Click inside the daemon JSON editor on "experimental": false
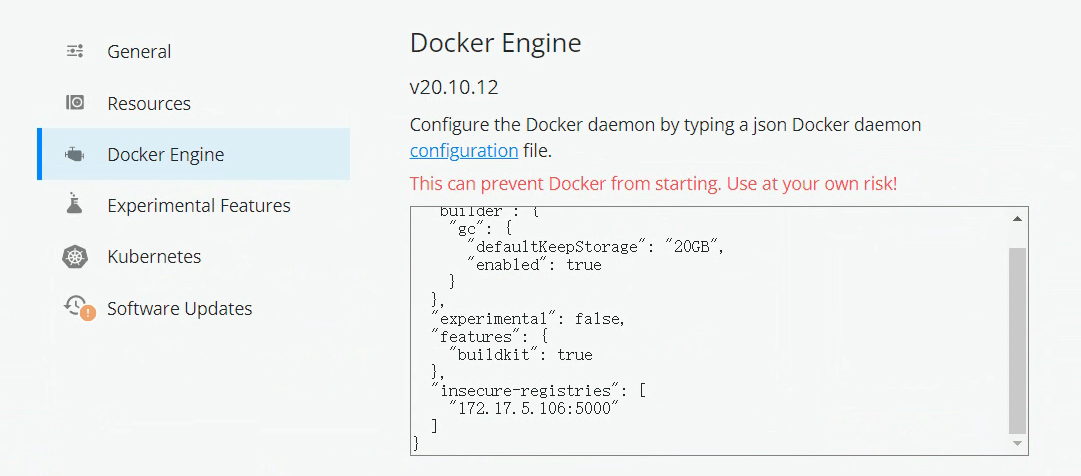 [x=527, y=319]
